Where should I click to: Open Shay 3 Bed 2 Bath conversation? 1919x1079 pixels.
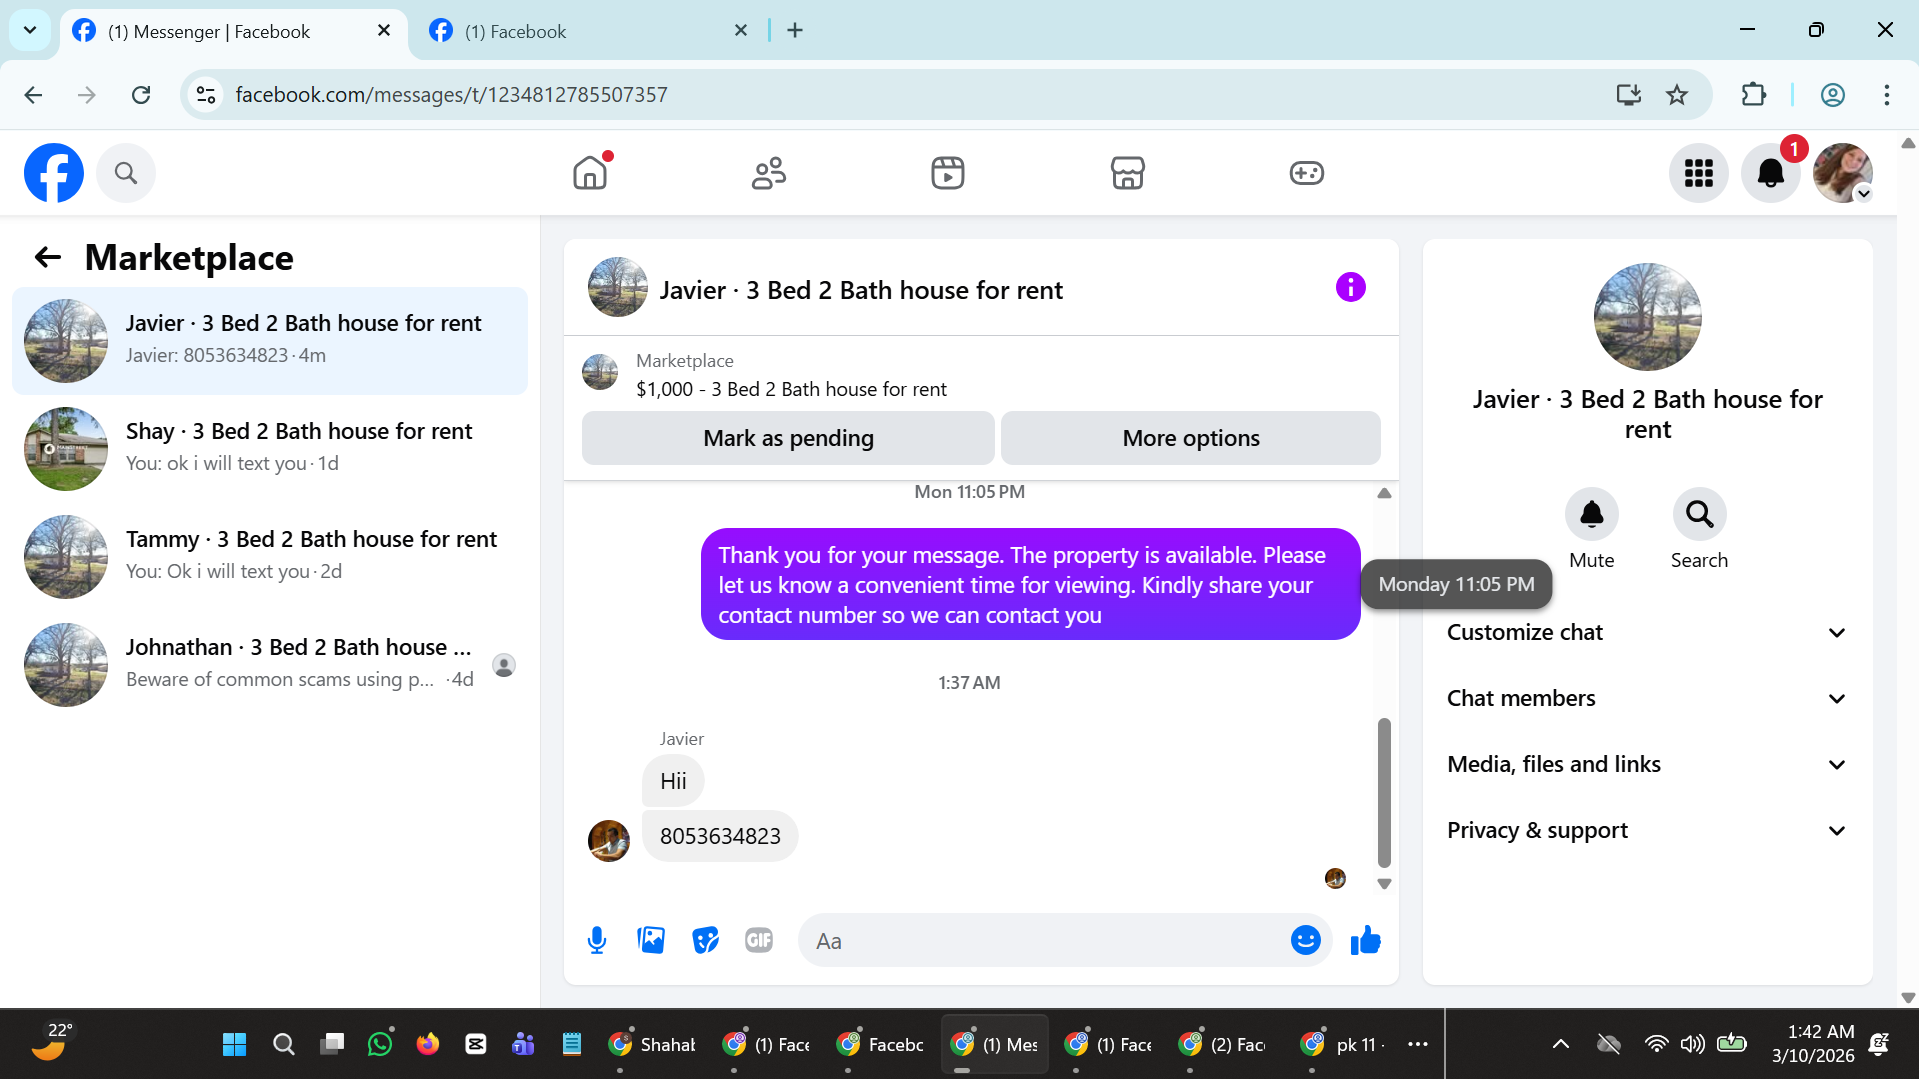[x=270, y=449]
